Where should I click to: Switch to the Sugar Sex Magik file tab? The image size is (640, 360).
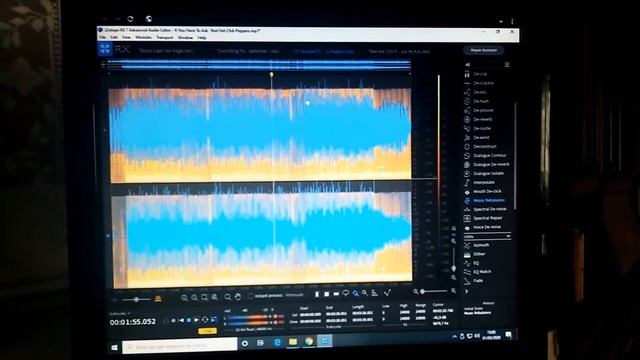click(166, 51)
